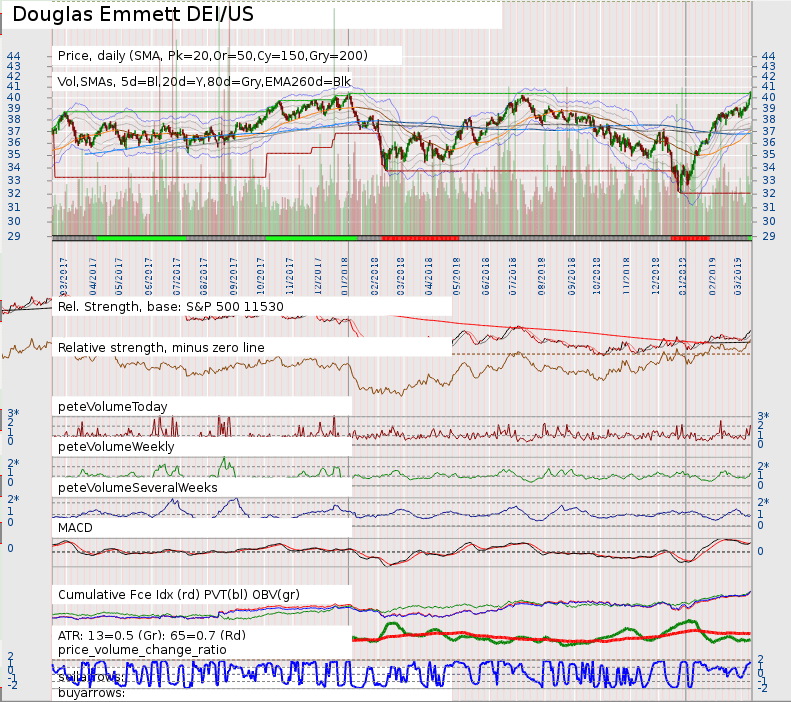This screenshot has height=702, width=791.
Task: Select the 02/2019 date axis label
Action: coord(712,276)
